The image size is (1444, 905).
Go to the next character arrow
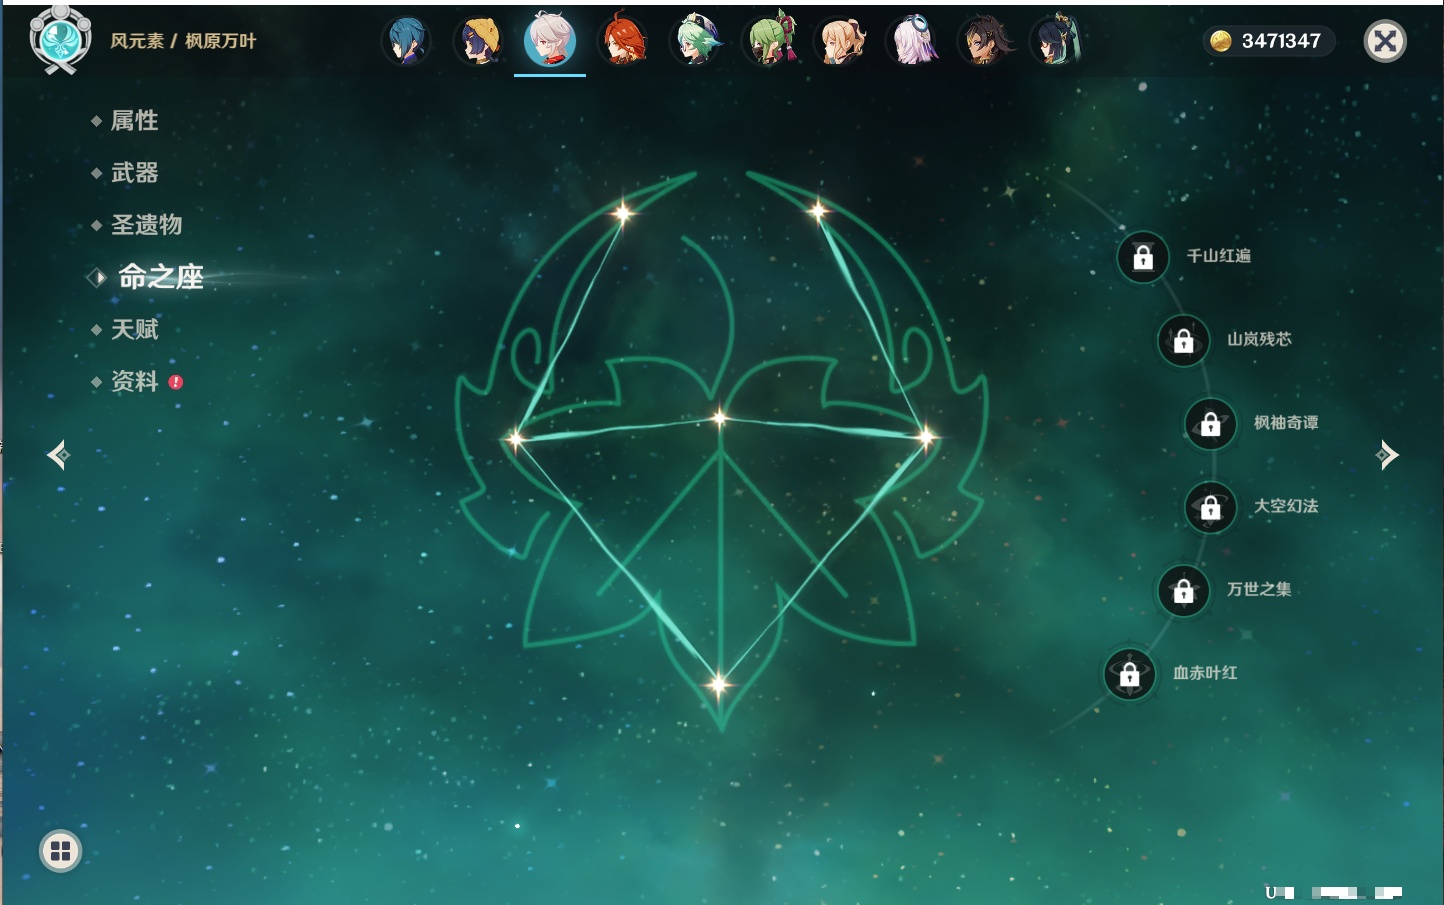tap(1387, 455)
